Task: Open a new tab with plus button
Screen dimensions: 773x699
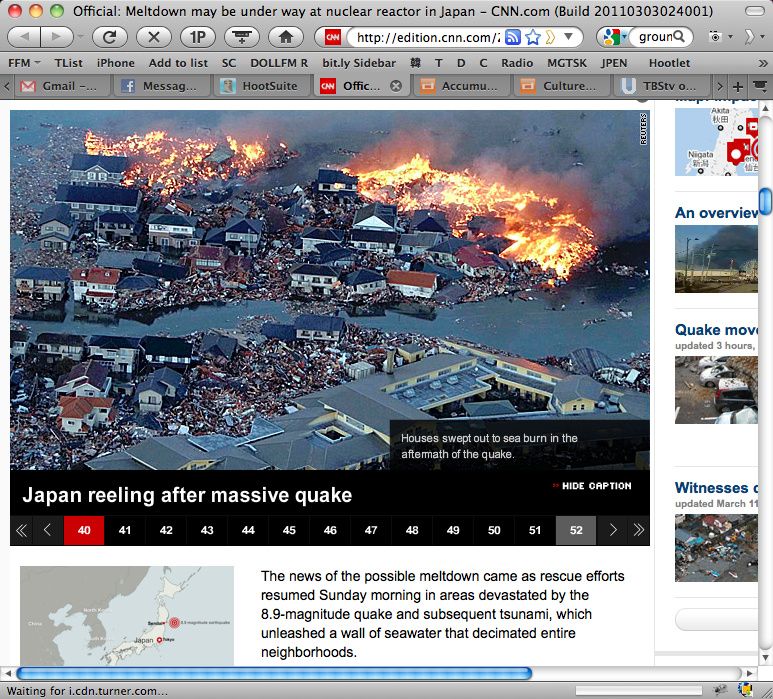Action: (738, 86)
